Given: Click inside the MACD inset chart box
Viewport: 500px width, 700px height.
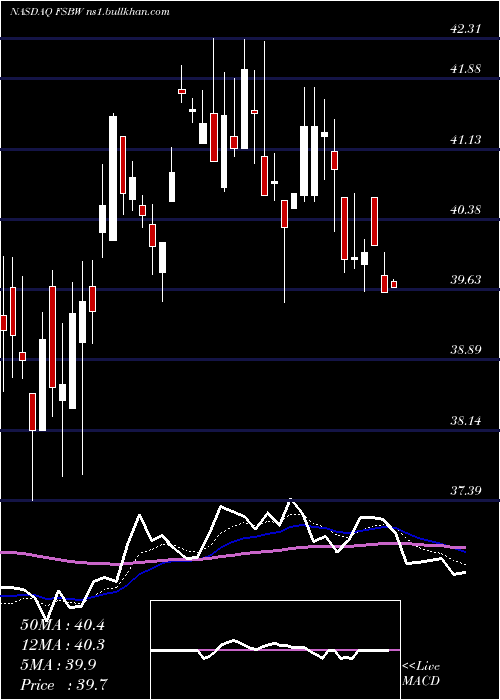Looking at the screenshot, I should pos(275,650).
